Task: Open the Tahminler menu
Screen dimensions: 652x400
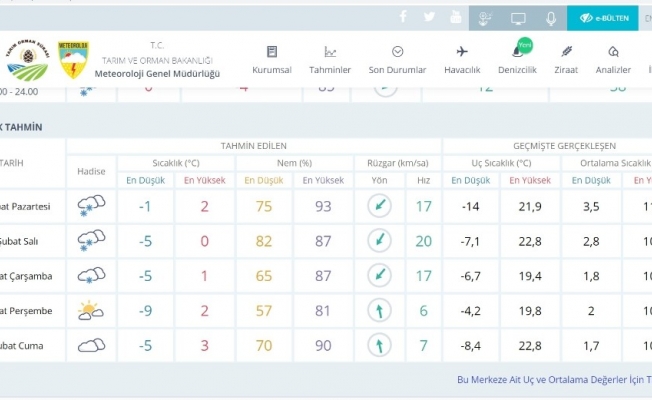Action: pos(330,60)
